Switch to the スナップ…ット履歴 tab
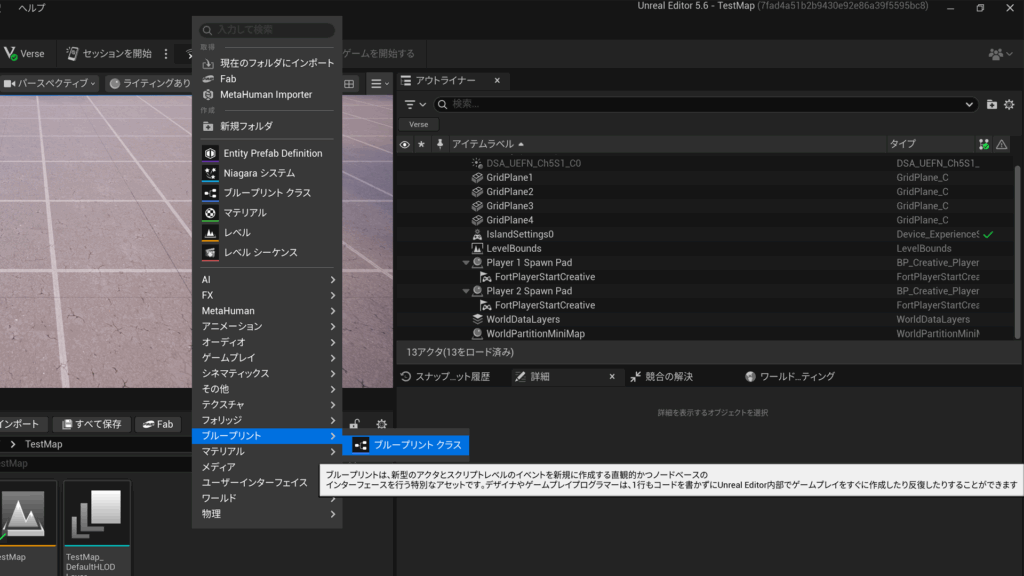Image resolution: width=1024 pixels, height=576 pixels. tap(446, 377)
